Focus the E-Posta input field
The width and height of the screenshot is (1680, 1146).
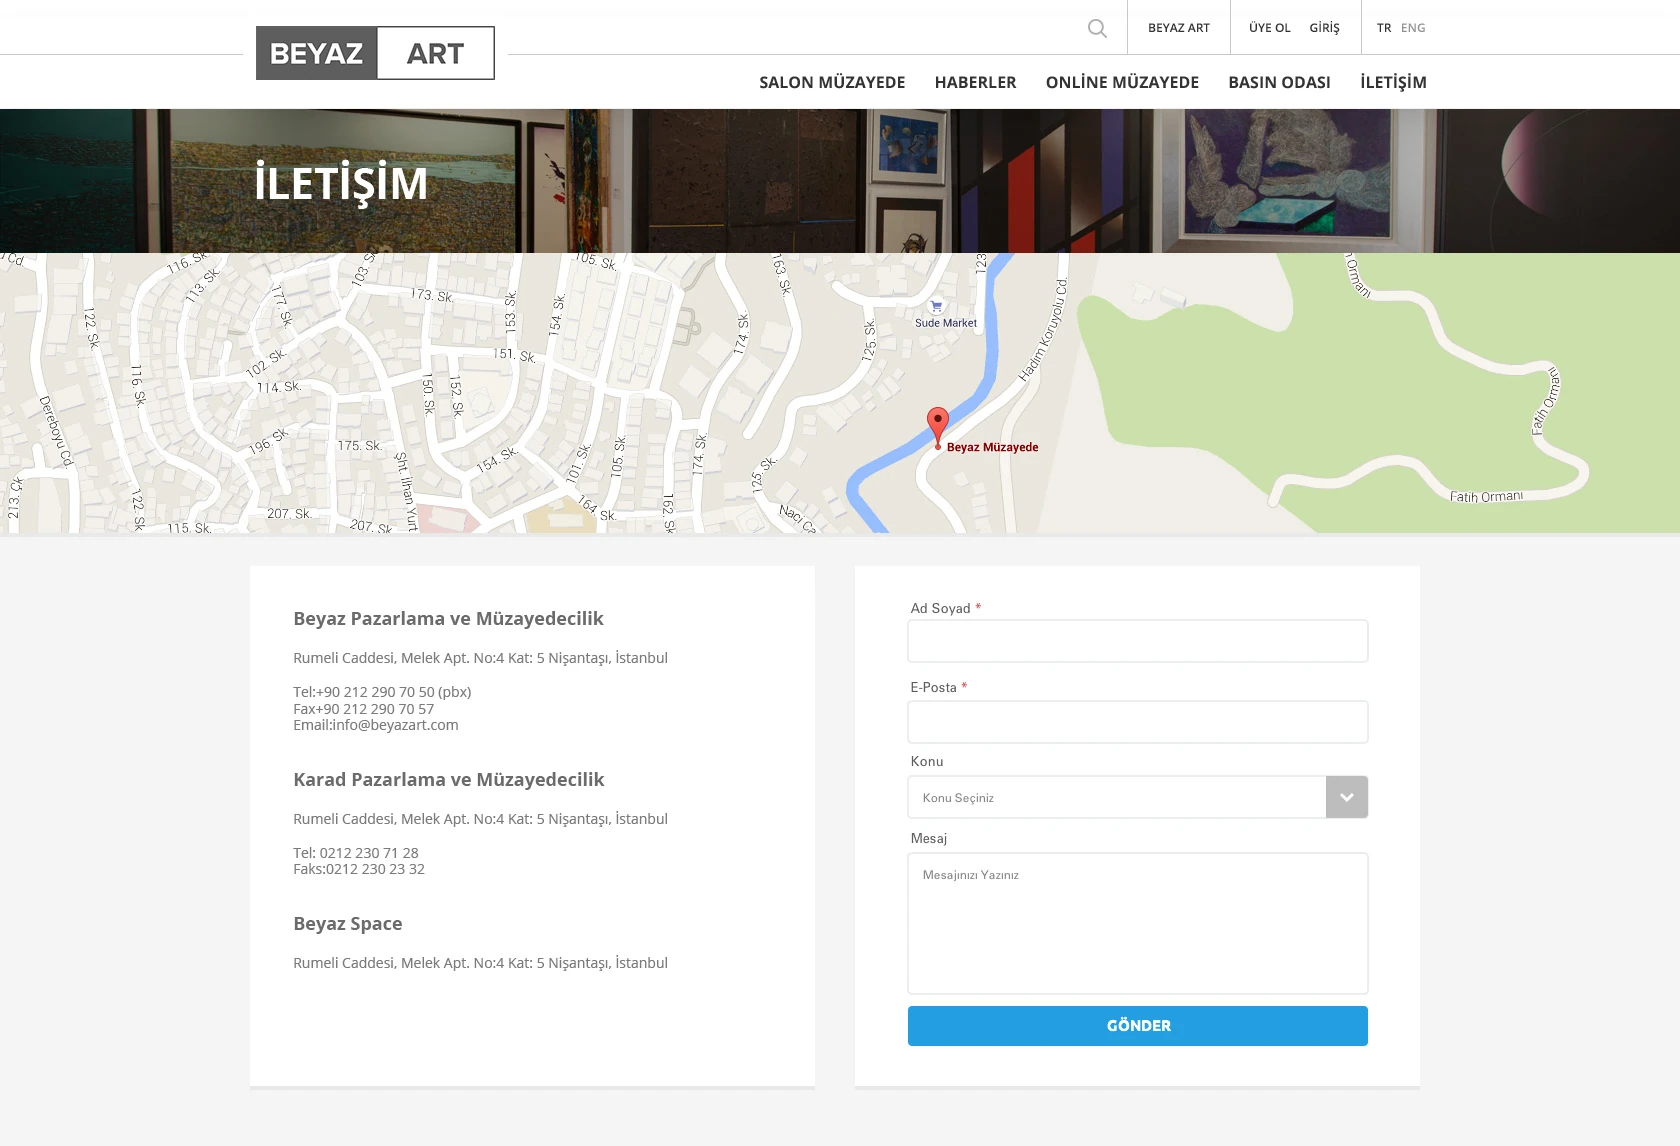(x=1138, y=722)
